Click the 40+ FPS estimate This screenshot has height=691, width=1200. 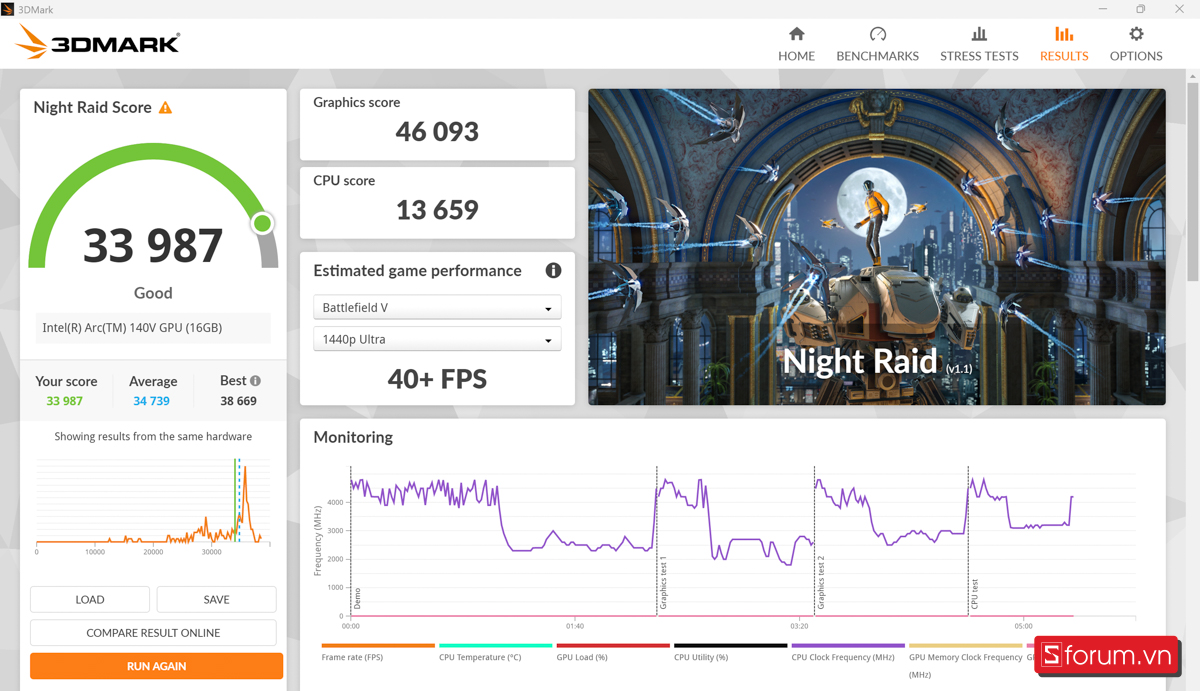(x=437, y=379)
